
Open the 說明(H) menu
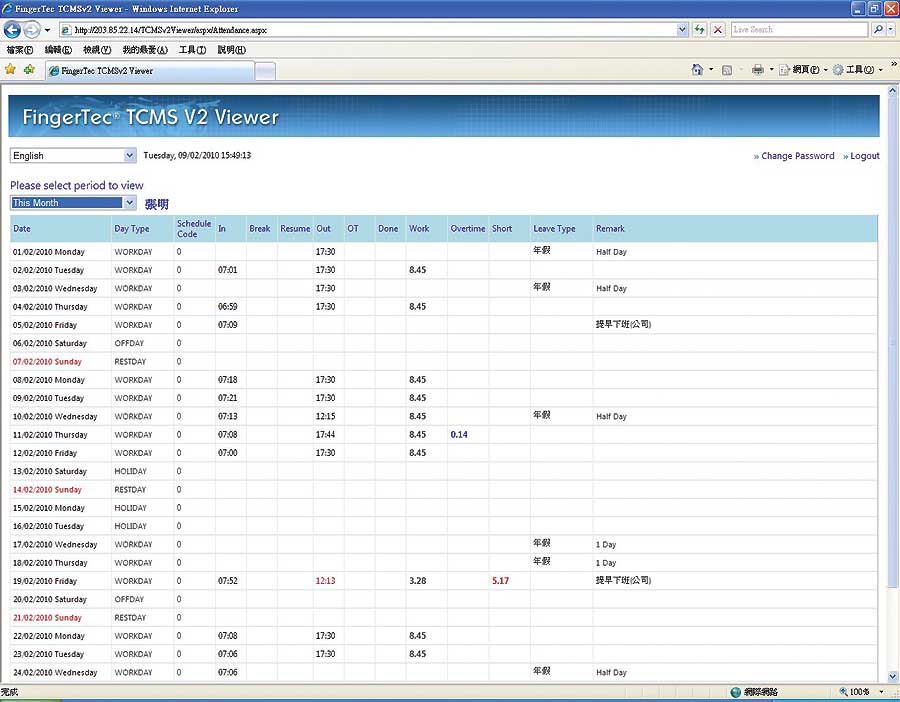click(231, 50)
